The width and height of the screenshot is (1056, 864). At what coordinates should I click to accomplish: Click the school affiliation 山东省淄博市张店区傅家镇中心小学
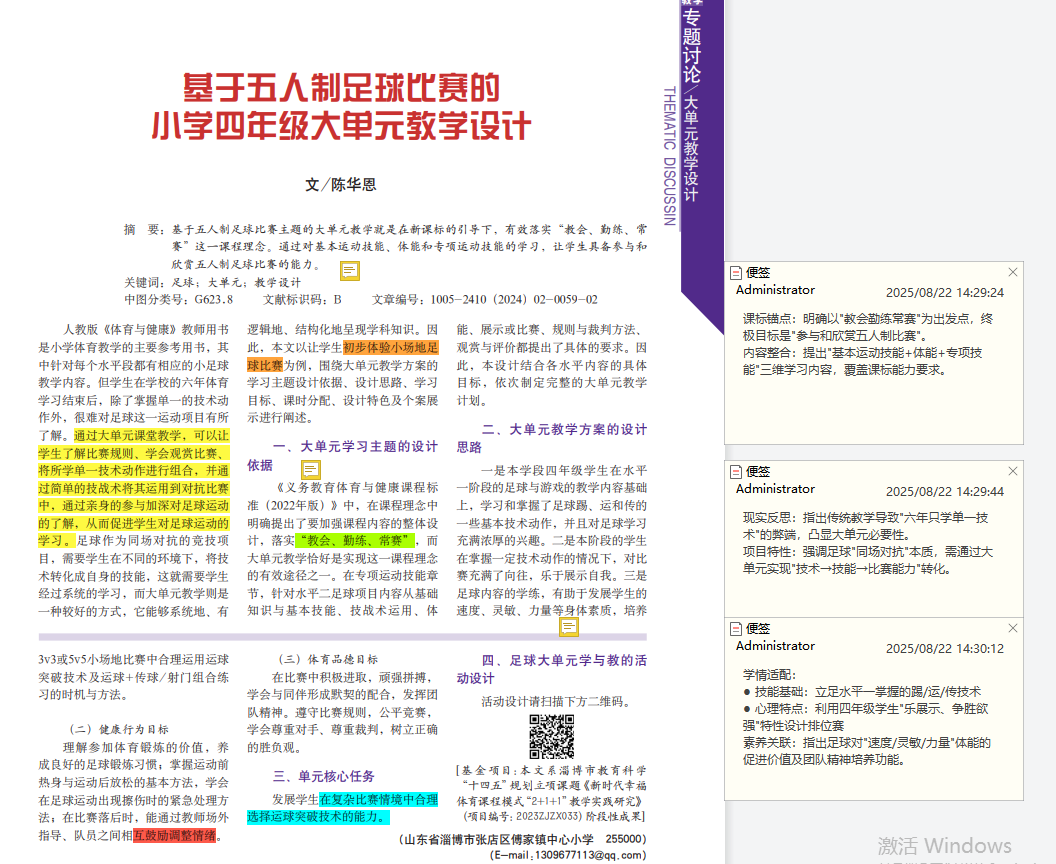tap(498, 839)
